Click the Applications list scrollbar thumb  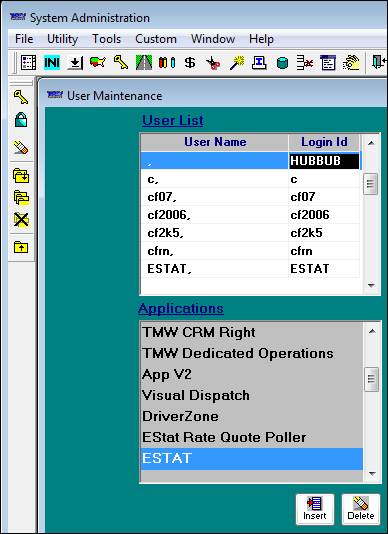(x=372, y=379)
